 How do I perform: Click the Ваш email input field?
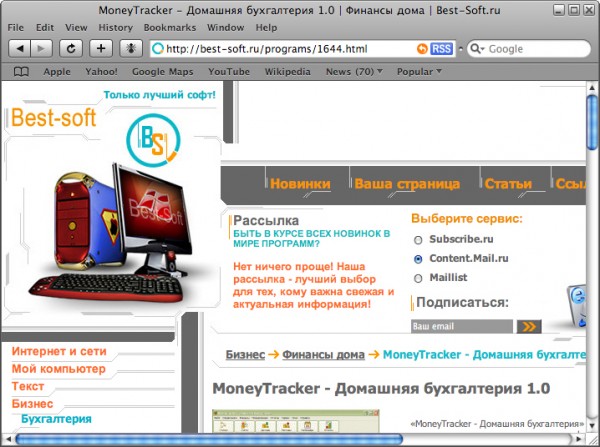pos(461,326)
